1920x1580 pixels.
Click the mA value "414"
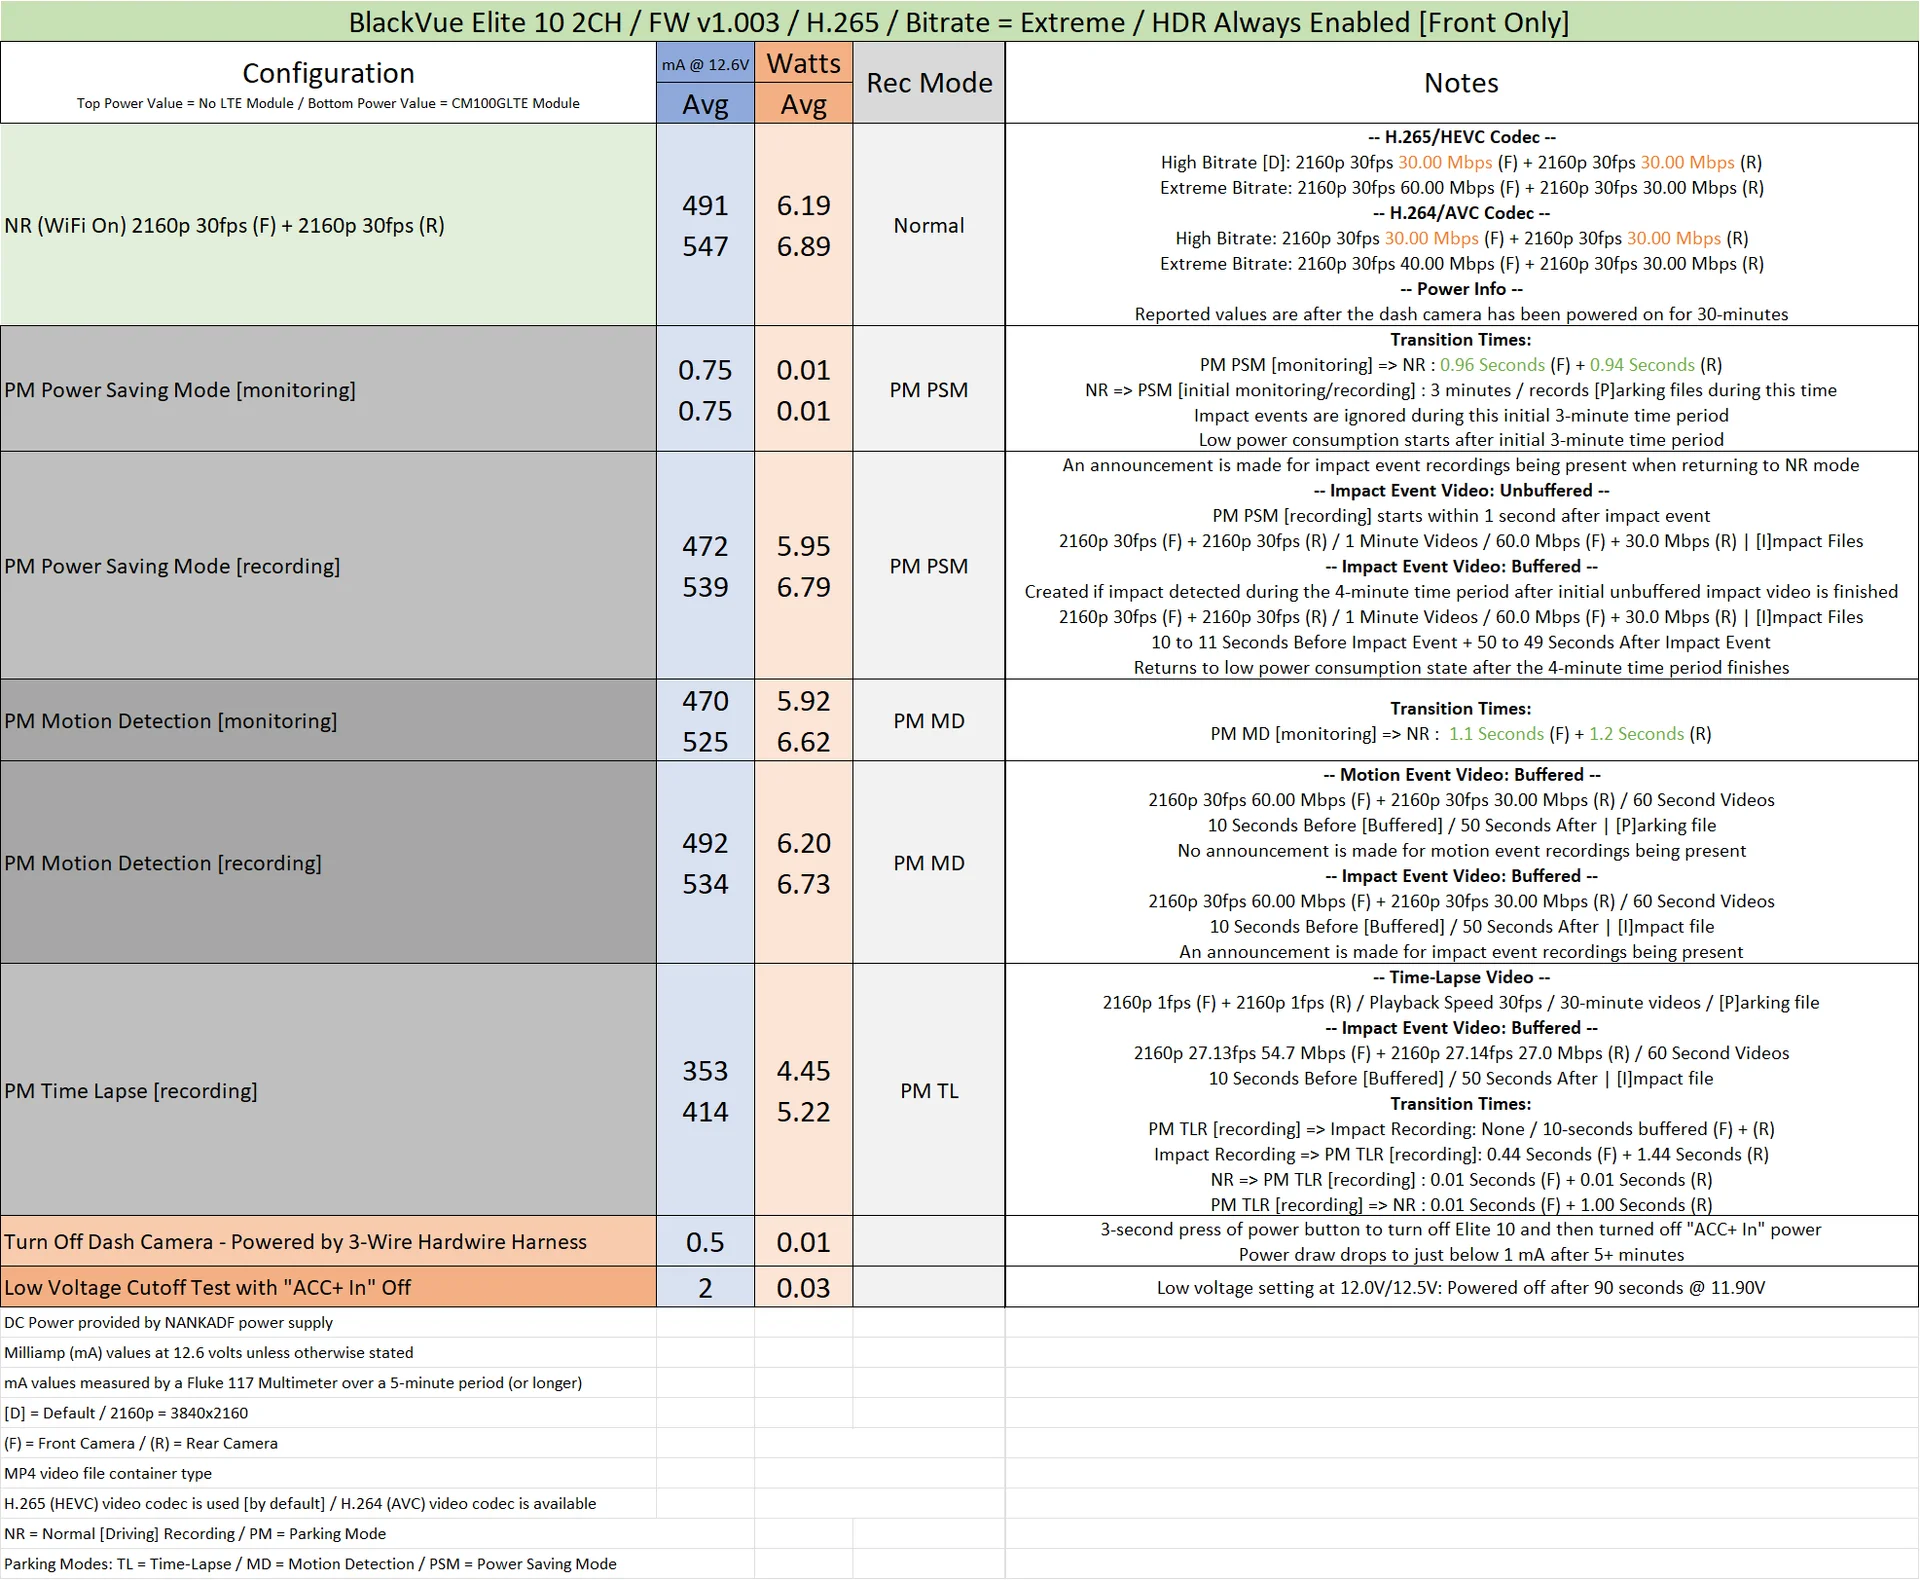pos(705,1112)
